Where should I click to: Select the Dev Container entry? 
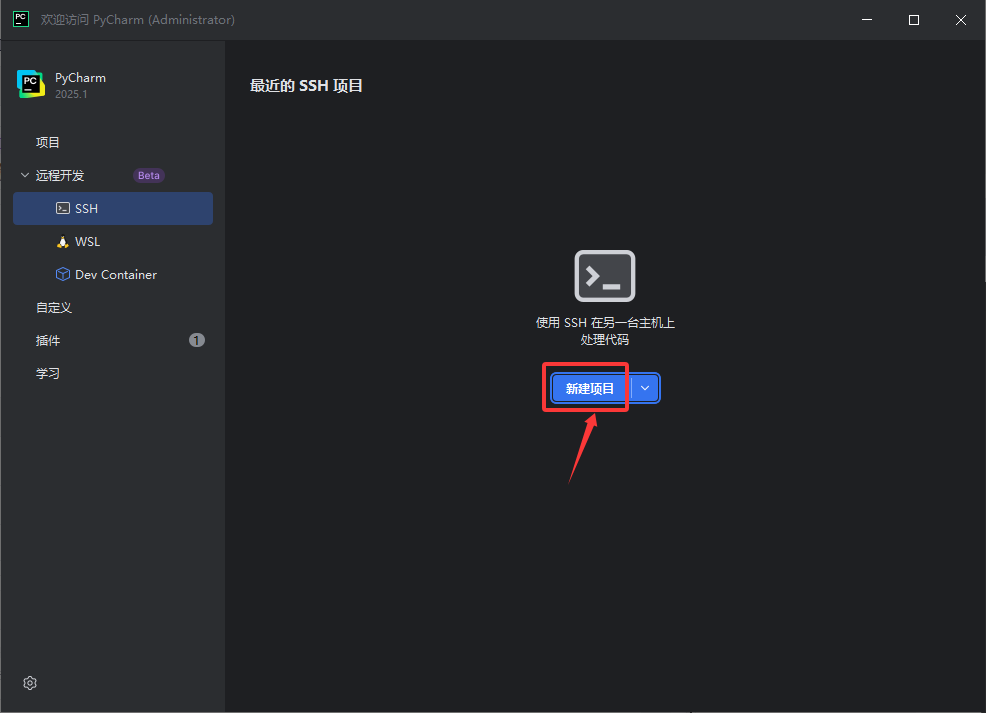(x=113, y=274)
